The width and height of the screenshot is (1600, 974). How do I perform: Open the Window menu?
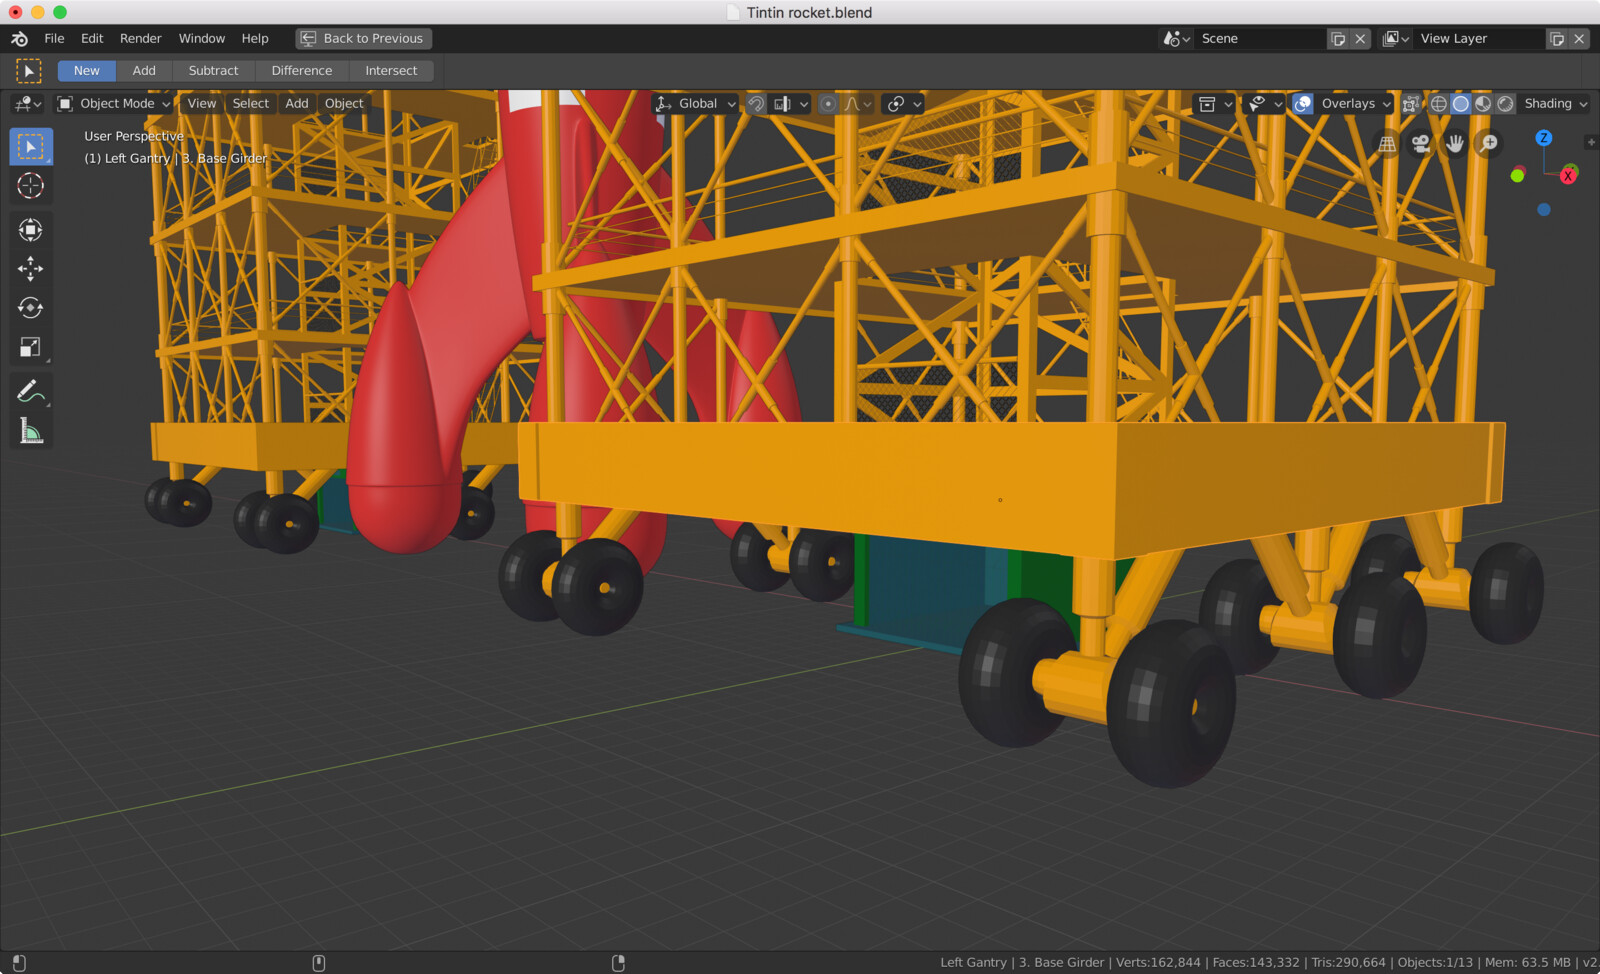tap(201, 38)
